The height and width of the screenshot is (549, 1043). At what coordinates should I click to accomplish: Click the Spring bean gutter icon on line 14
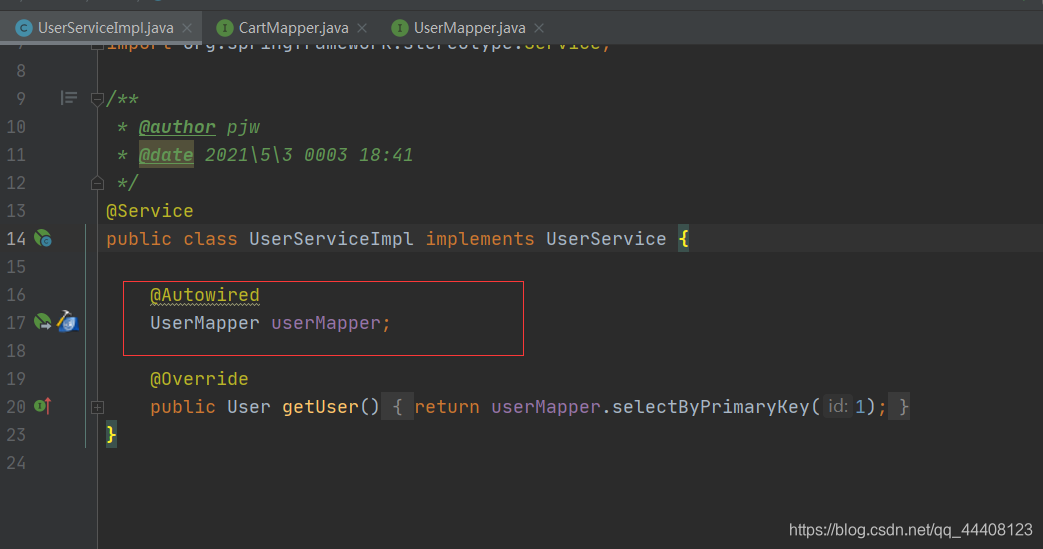click(43, 238)
